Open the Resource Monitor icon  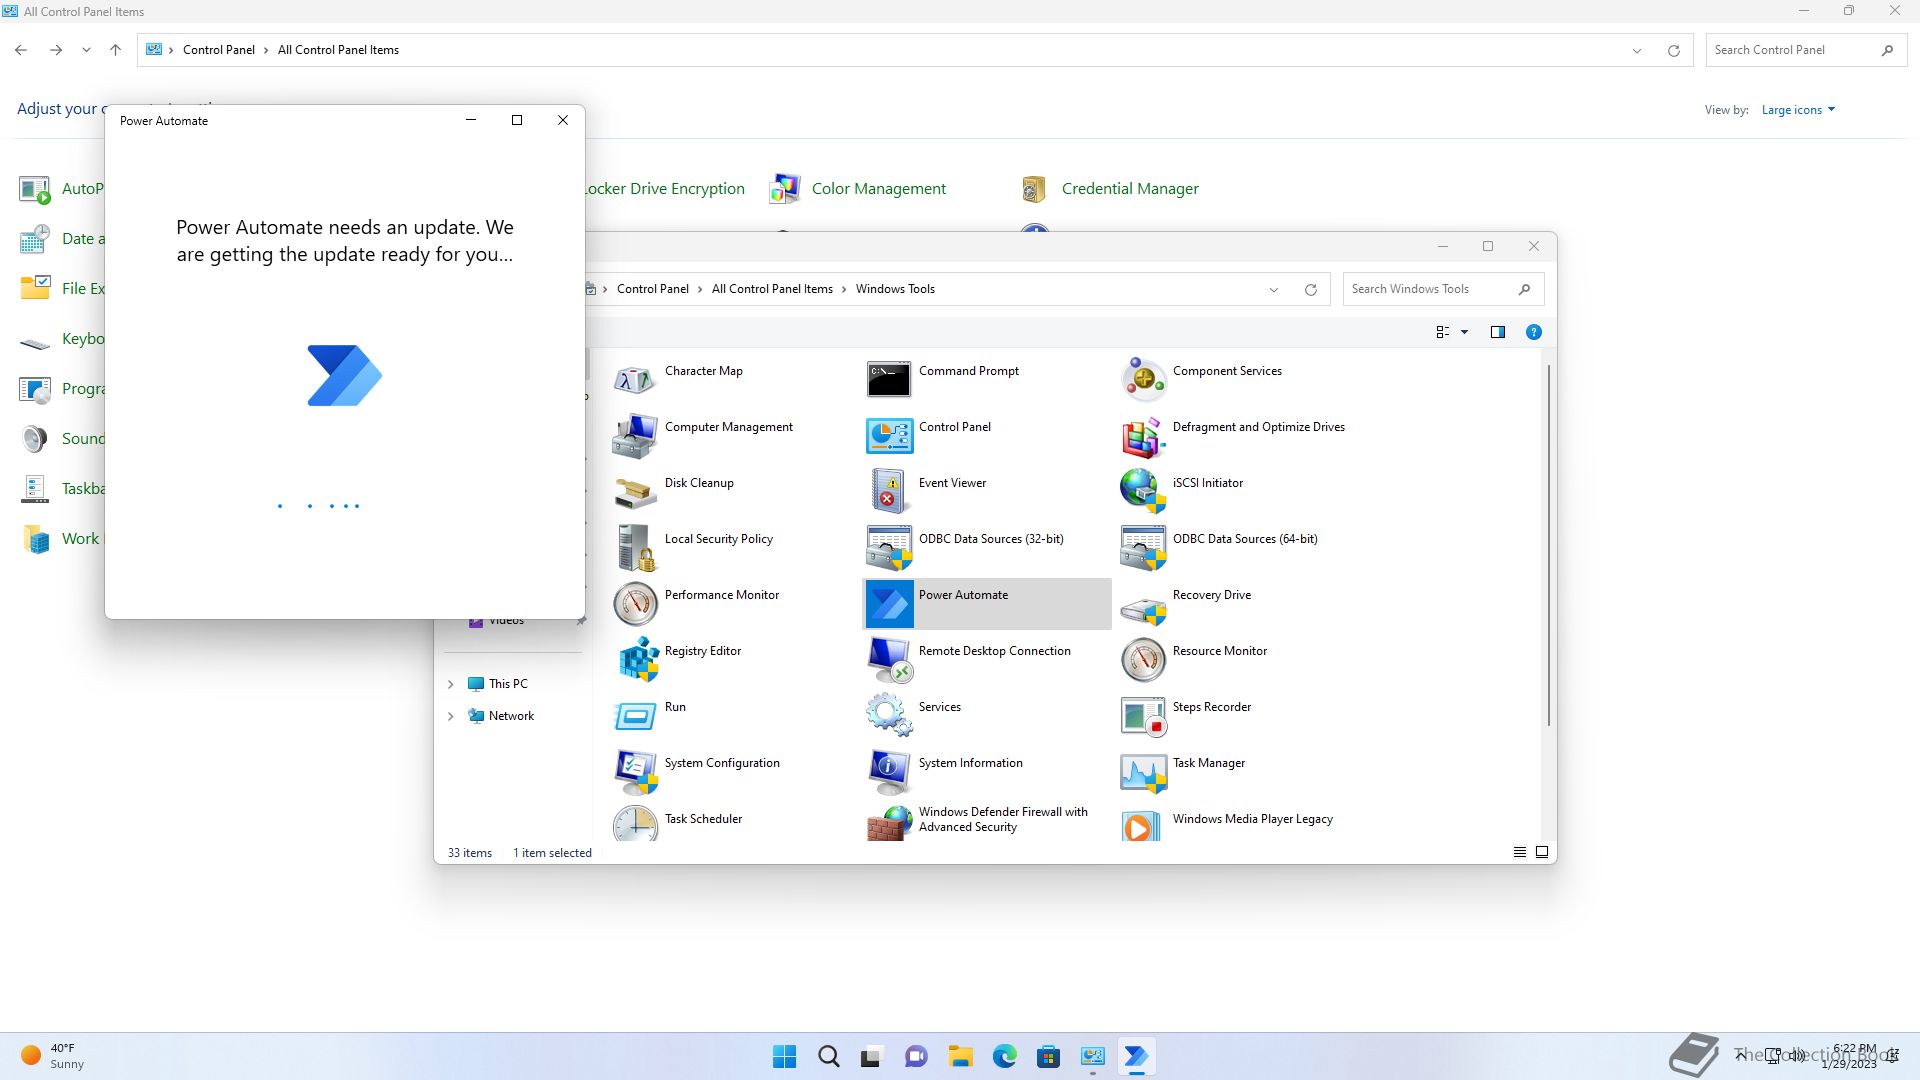click(1143, 660)
